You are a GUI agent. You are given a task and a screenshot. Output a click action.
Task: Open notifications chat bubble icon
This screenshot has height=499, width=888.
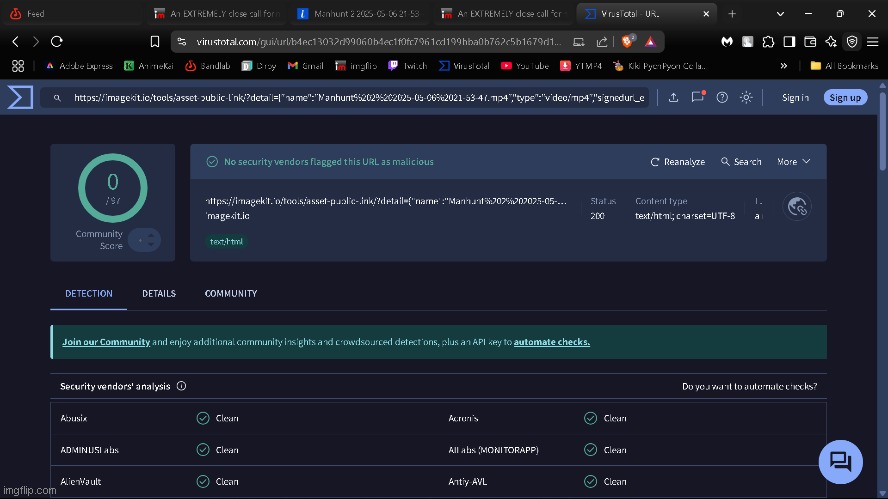click(x=698, y=97)
